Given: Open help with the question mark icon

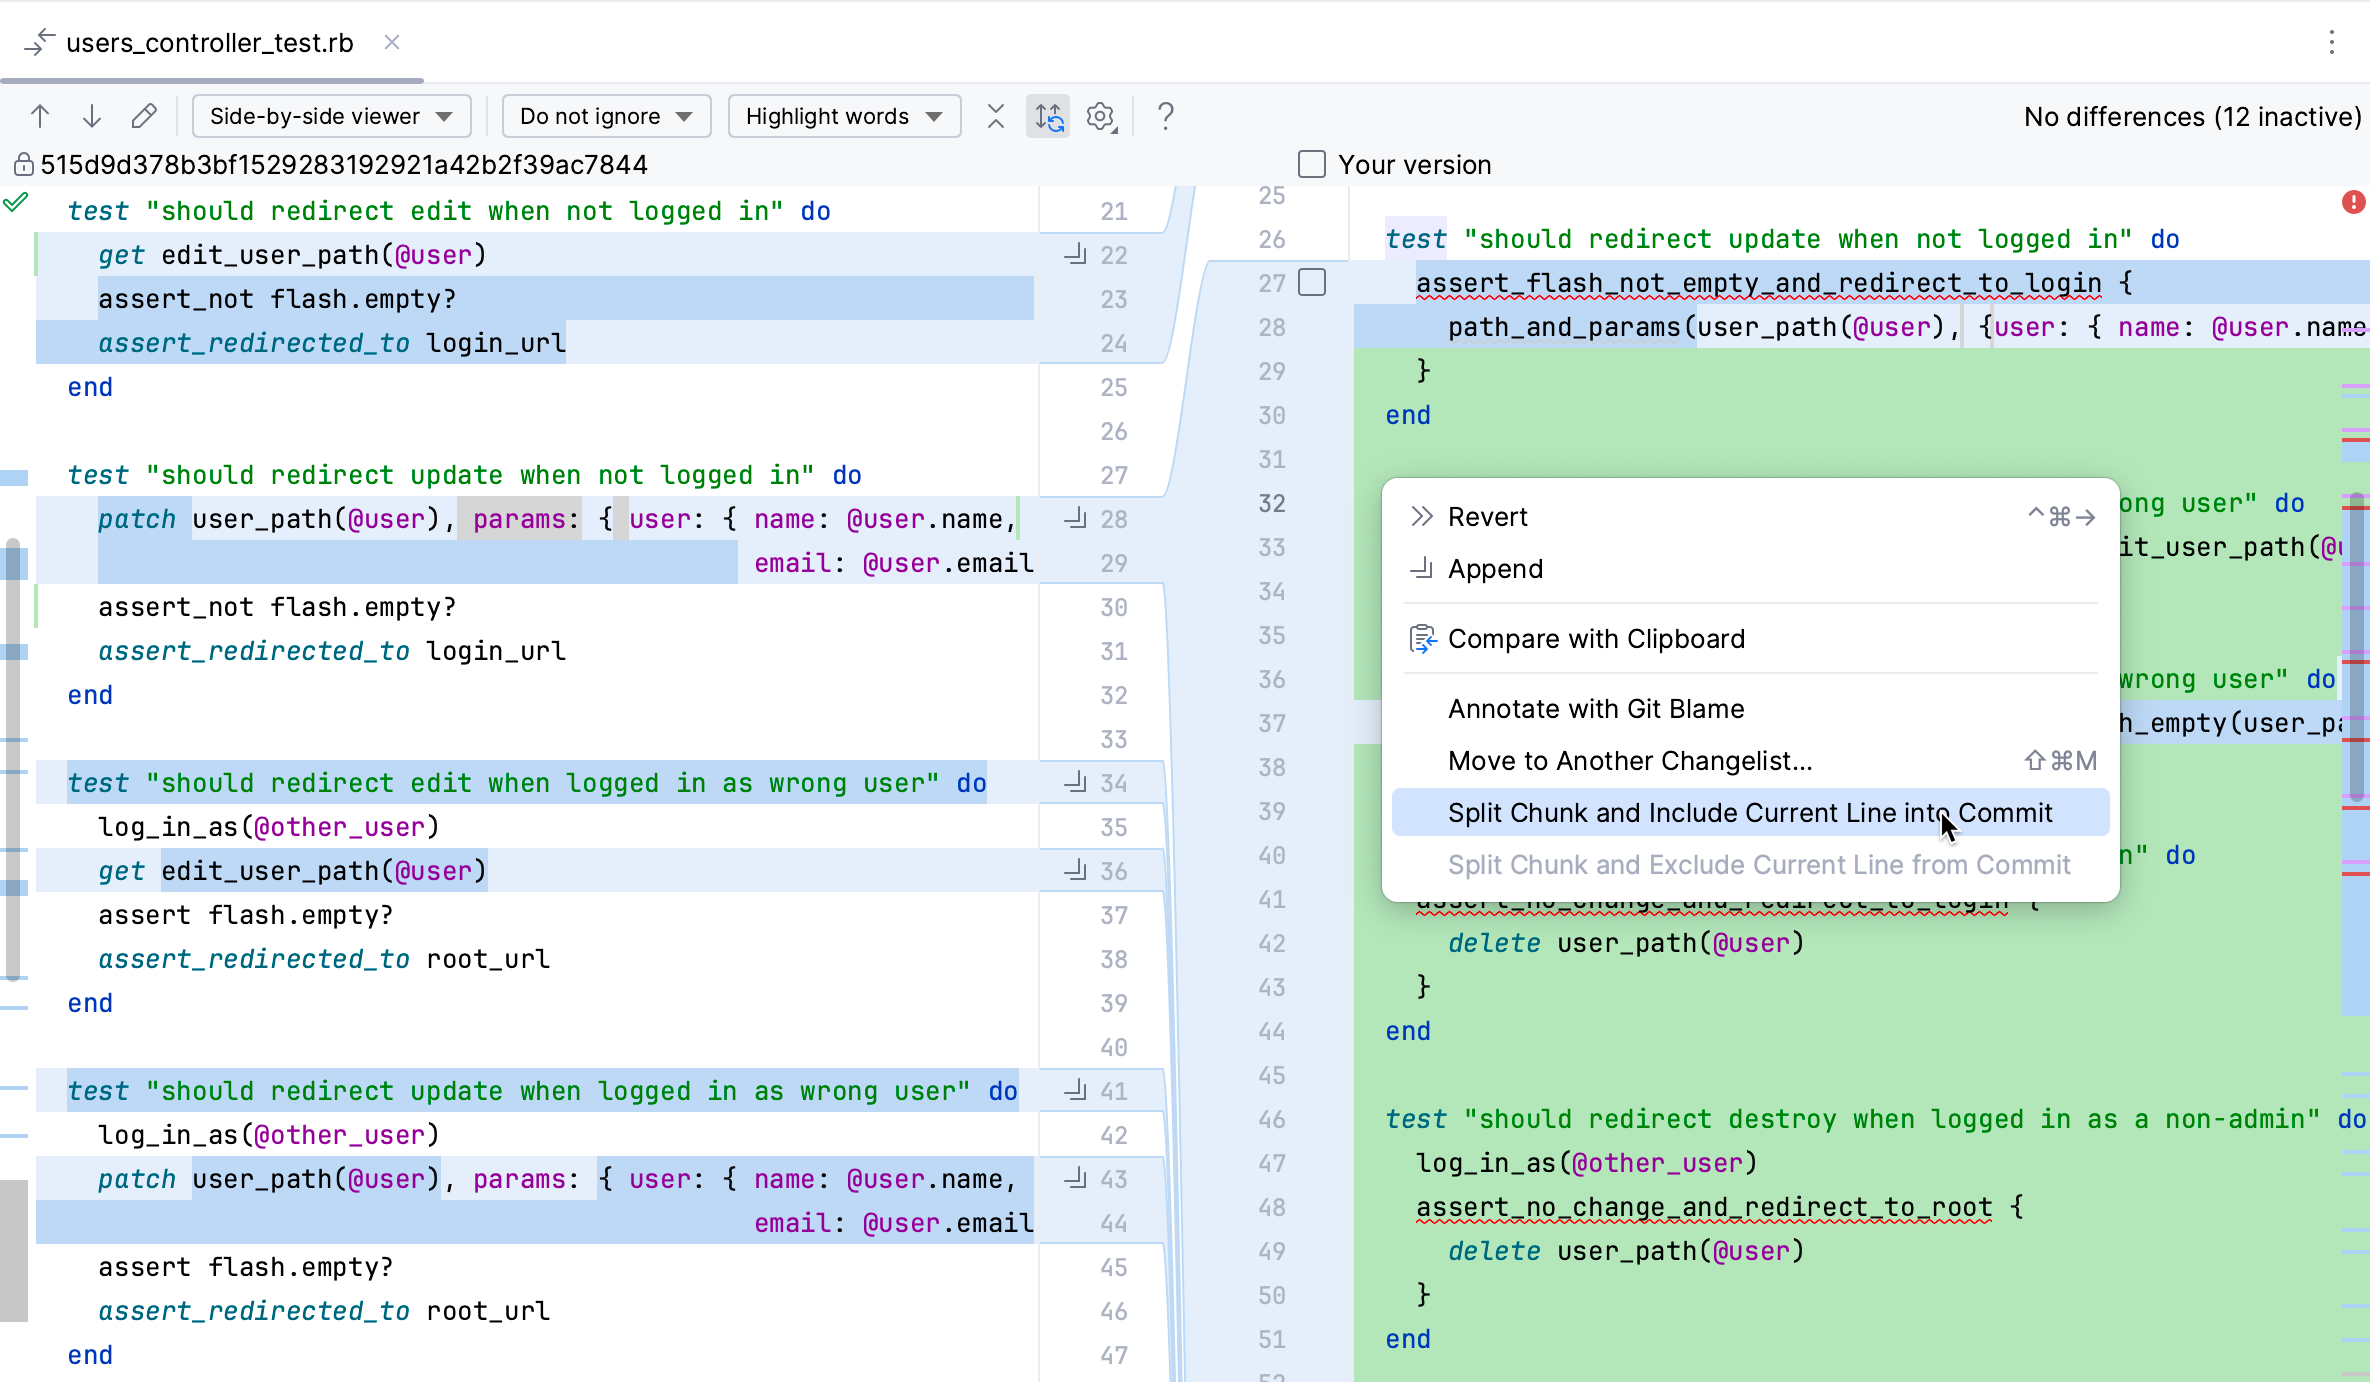Looking at the screenshot, I should coord(1165,116).
